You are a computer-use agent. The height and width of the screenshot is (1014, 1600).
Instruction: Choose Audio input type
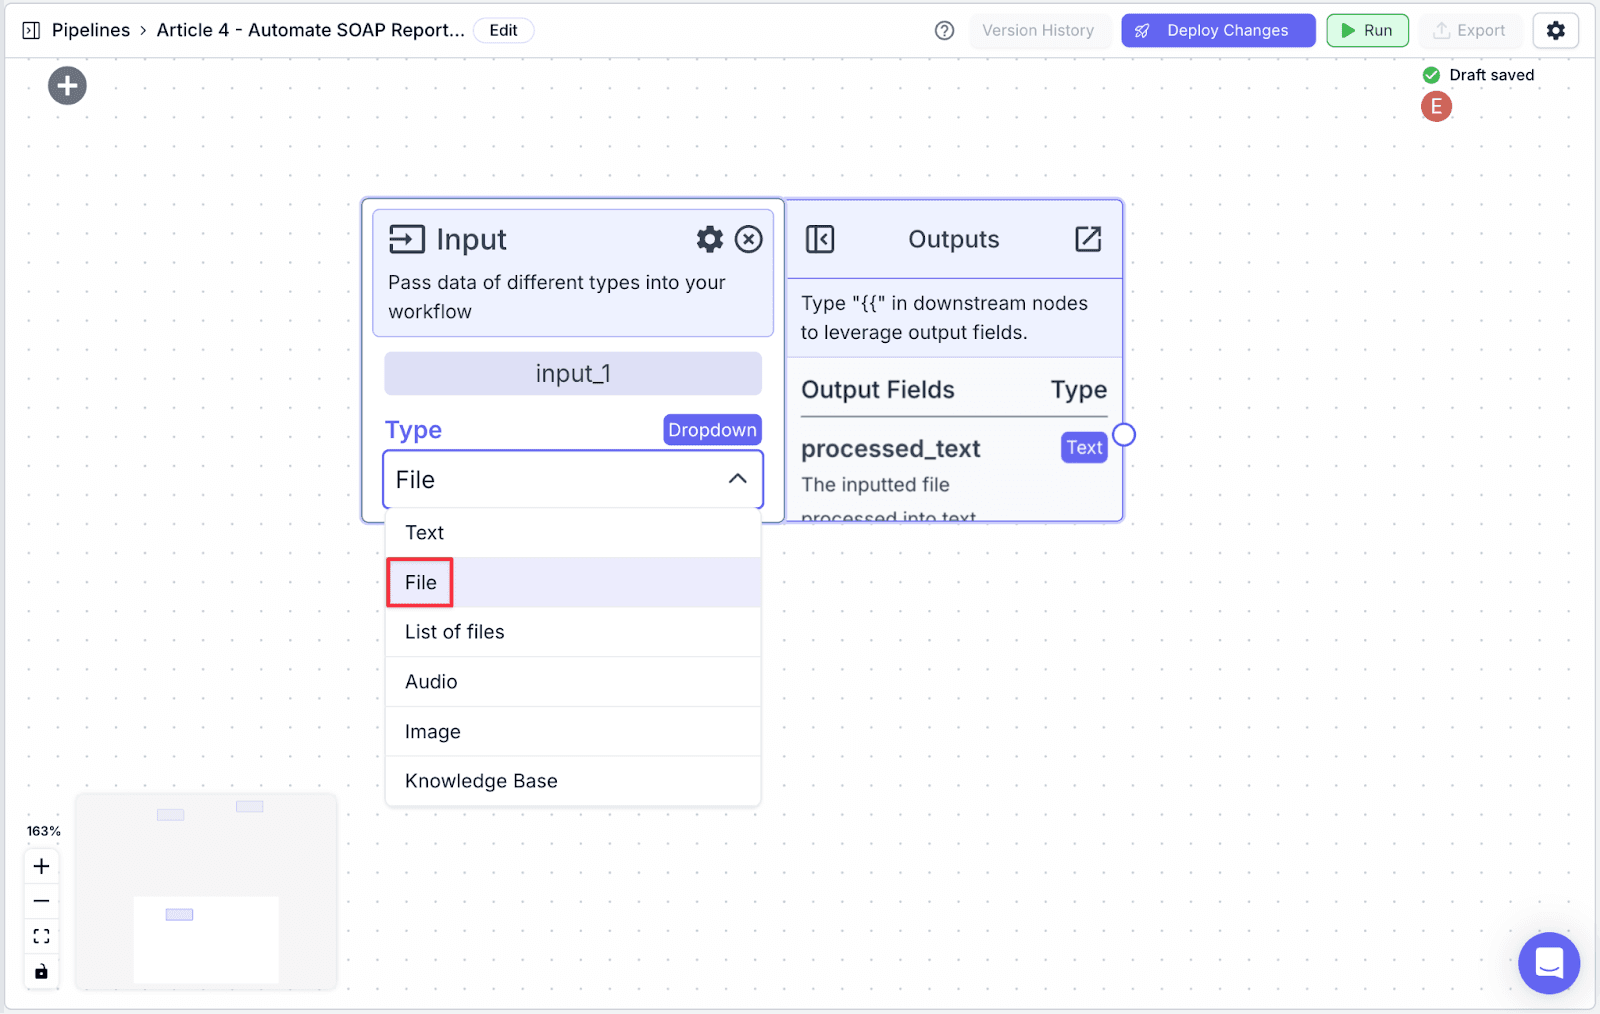point(573,682)
